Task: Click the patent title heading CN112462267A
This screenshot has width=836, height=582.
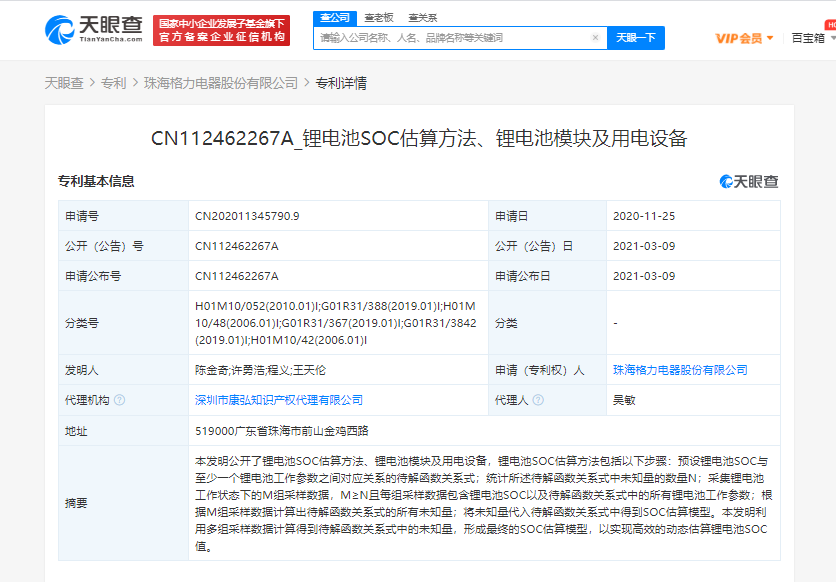Action: (x=418, y=138)
